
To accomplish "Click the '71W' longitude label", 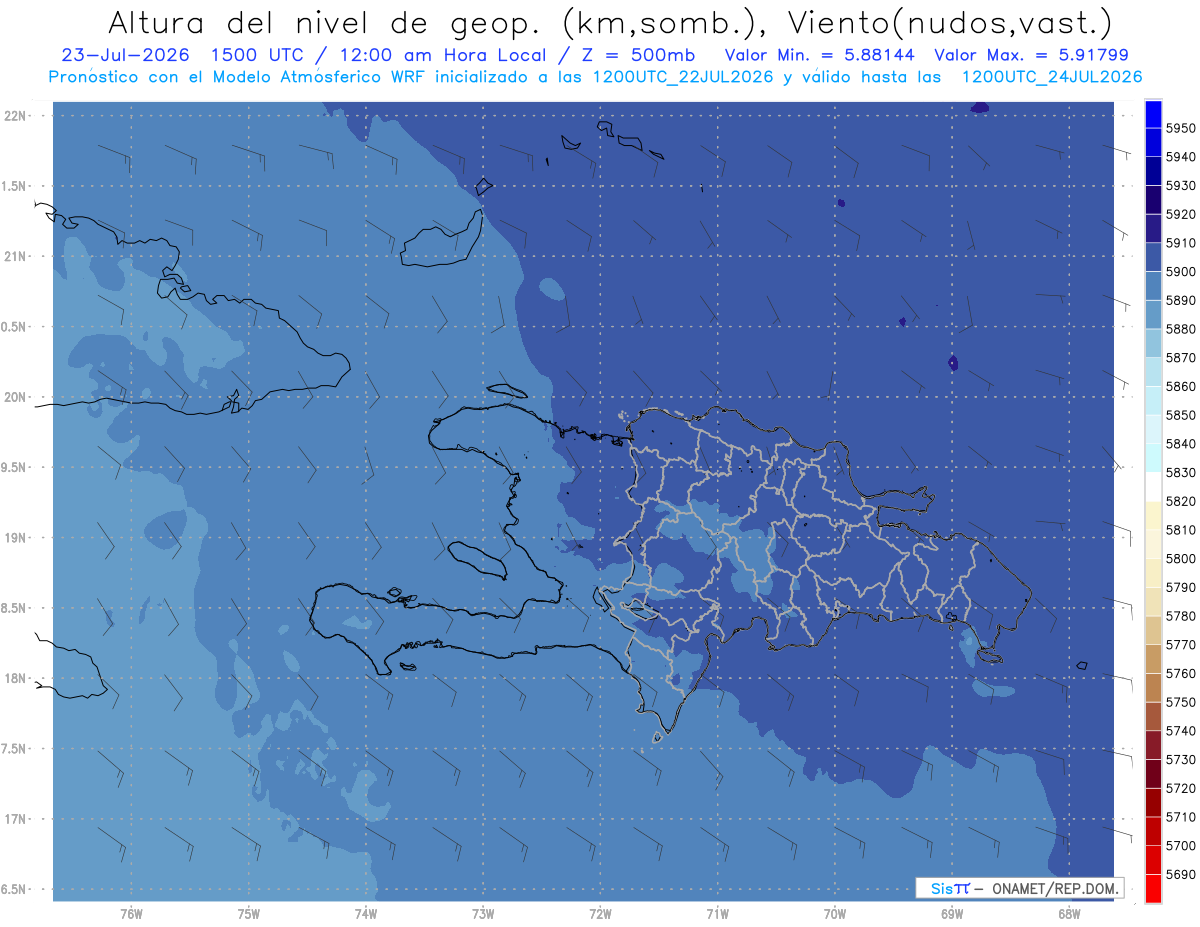I will (x=717, y=914).
